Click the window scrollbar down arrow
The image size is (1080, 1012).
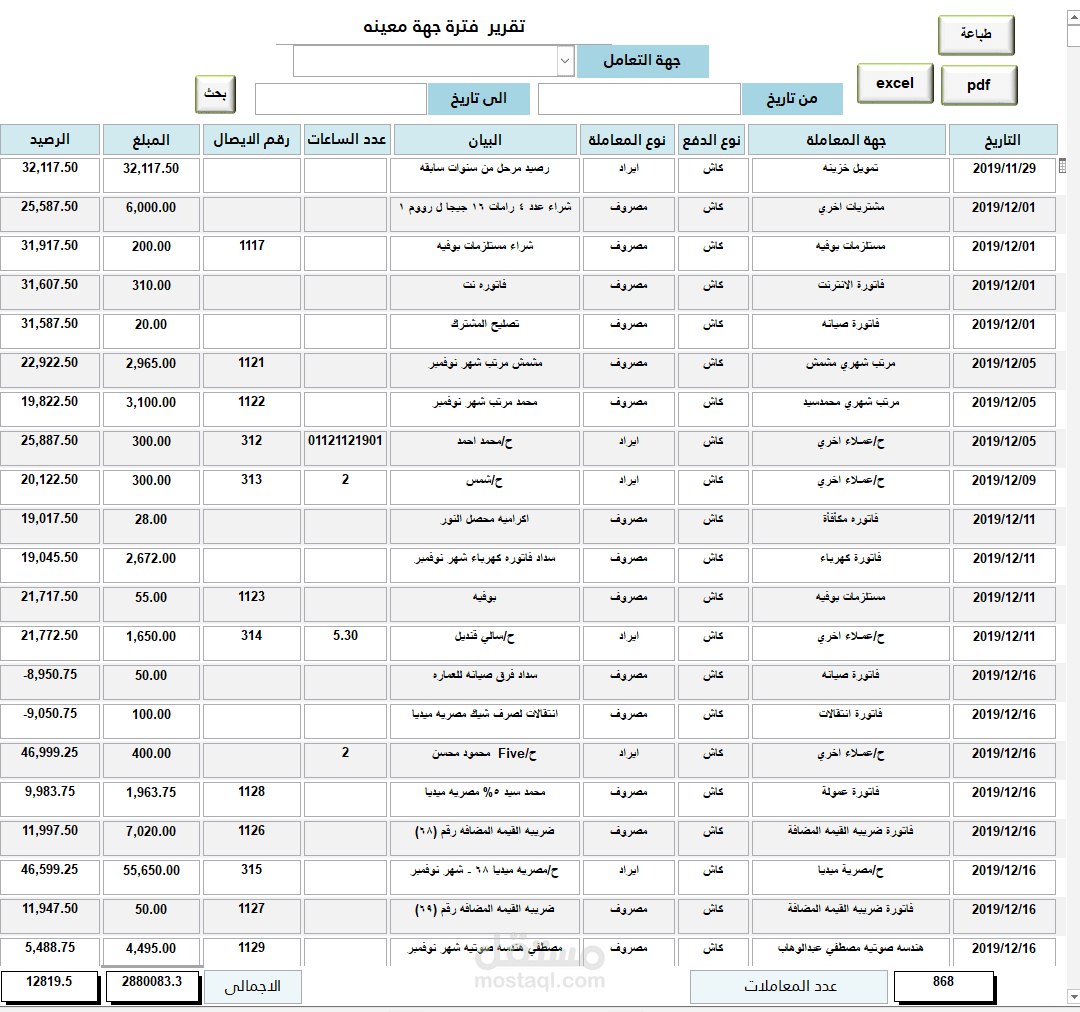pyautogui.click(x=1073, y=998)
